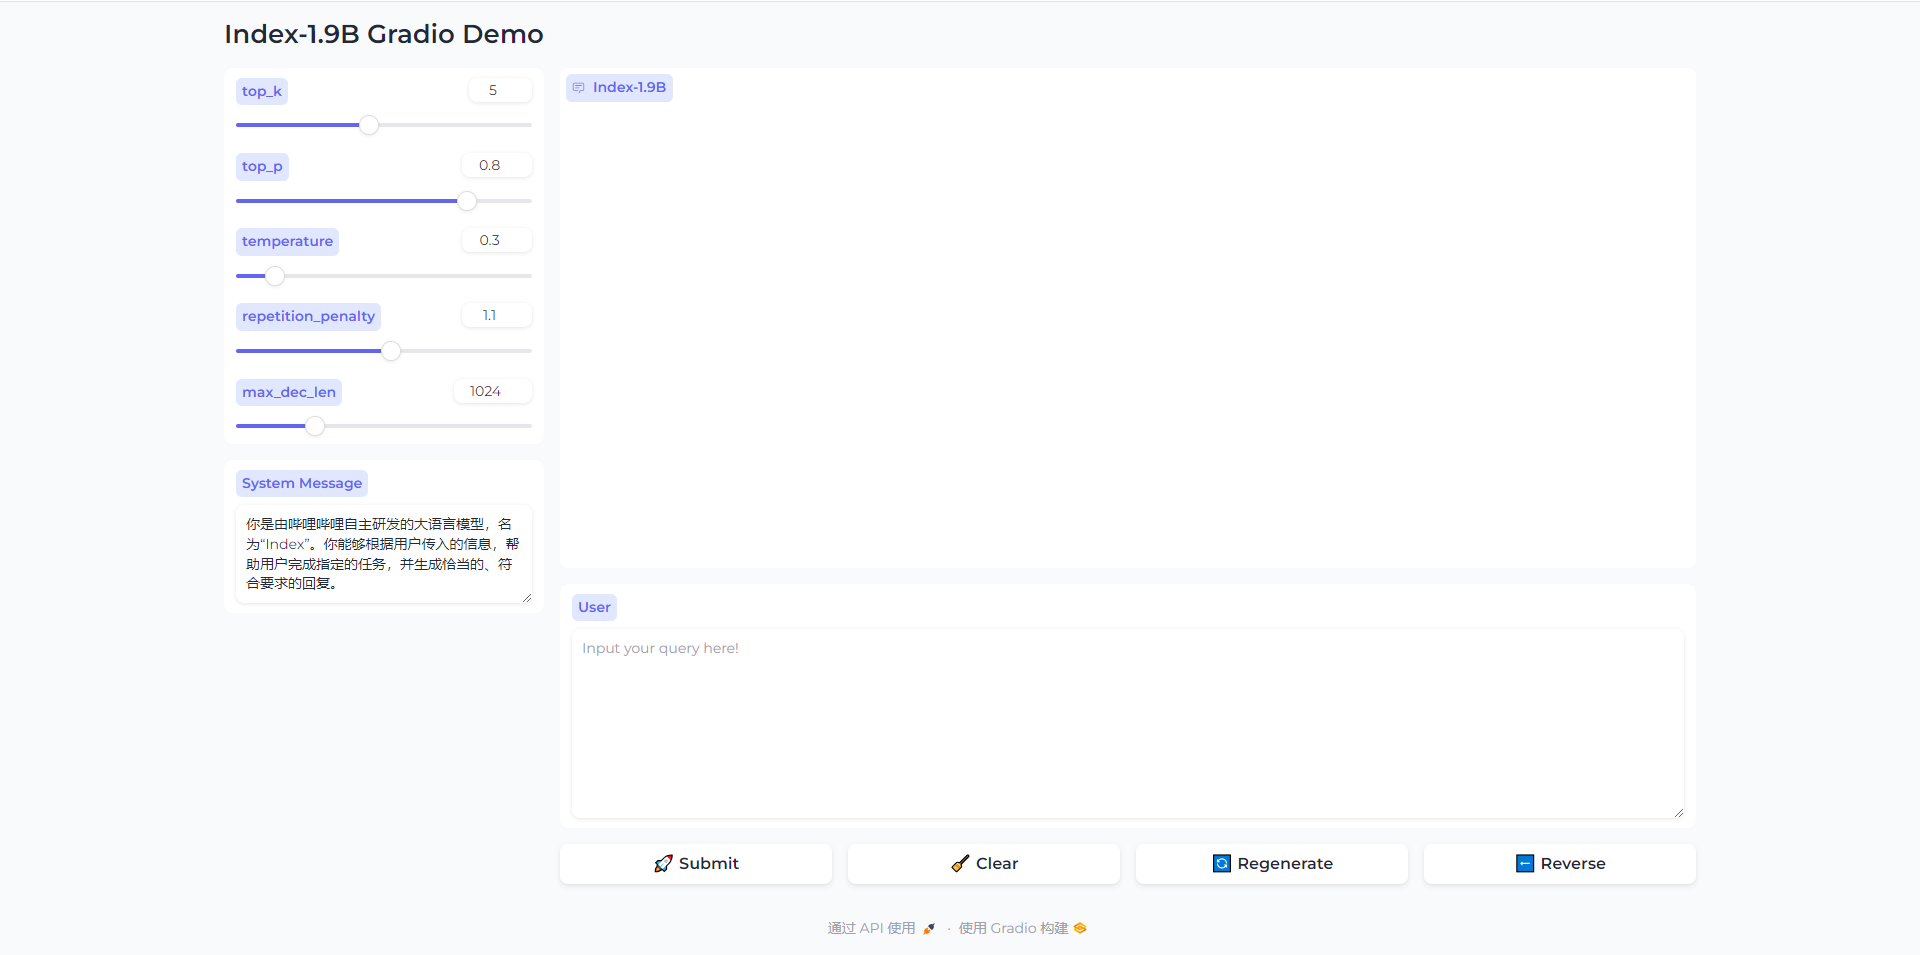Click the Reverse button label
Image resolution: width=1920 pixels, height=955 pixels.
1573,863
